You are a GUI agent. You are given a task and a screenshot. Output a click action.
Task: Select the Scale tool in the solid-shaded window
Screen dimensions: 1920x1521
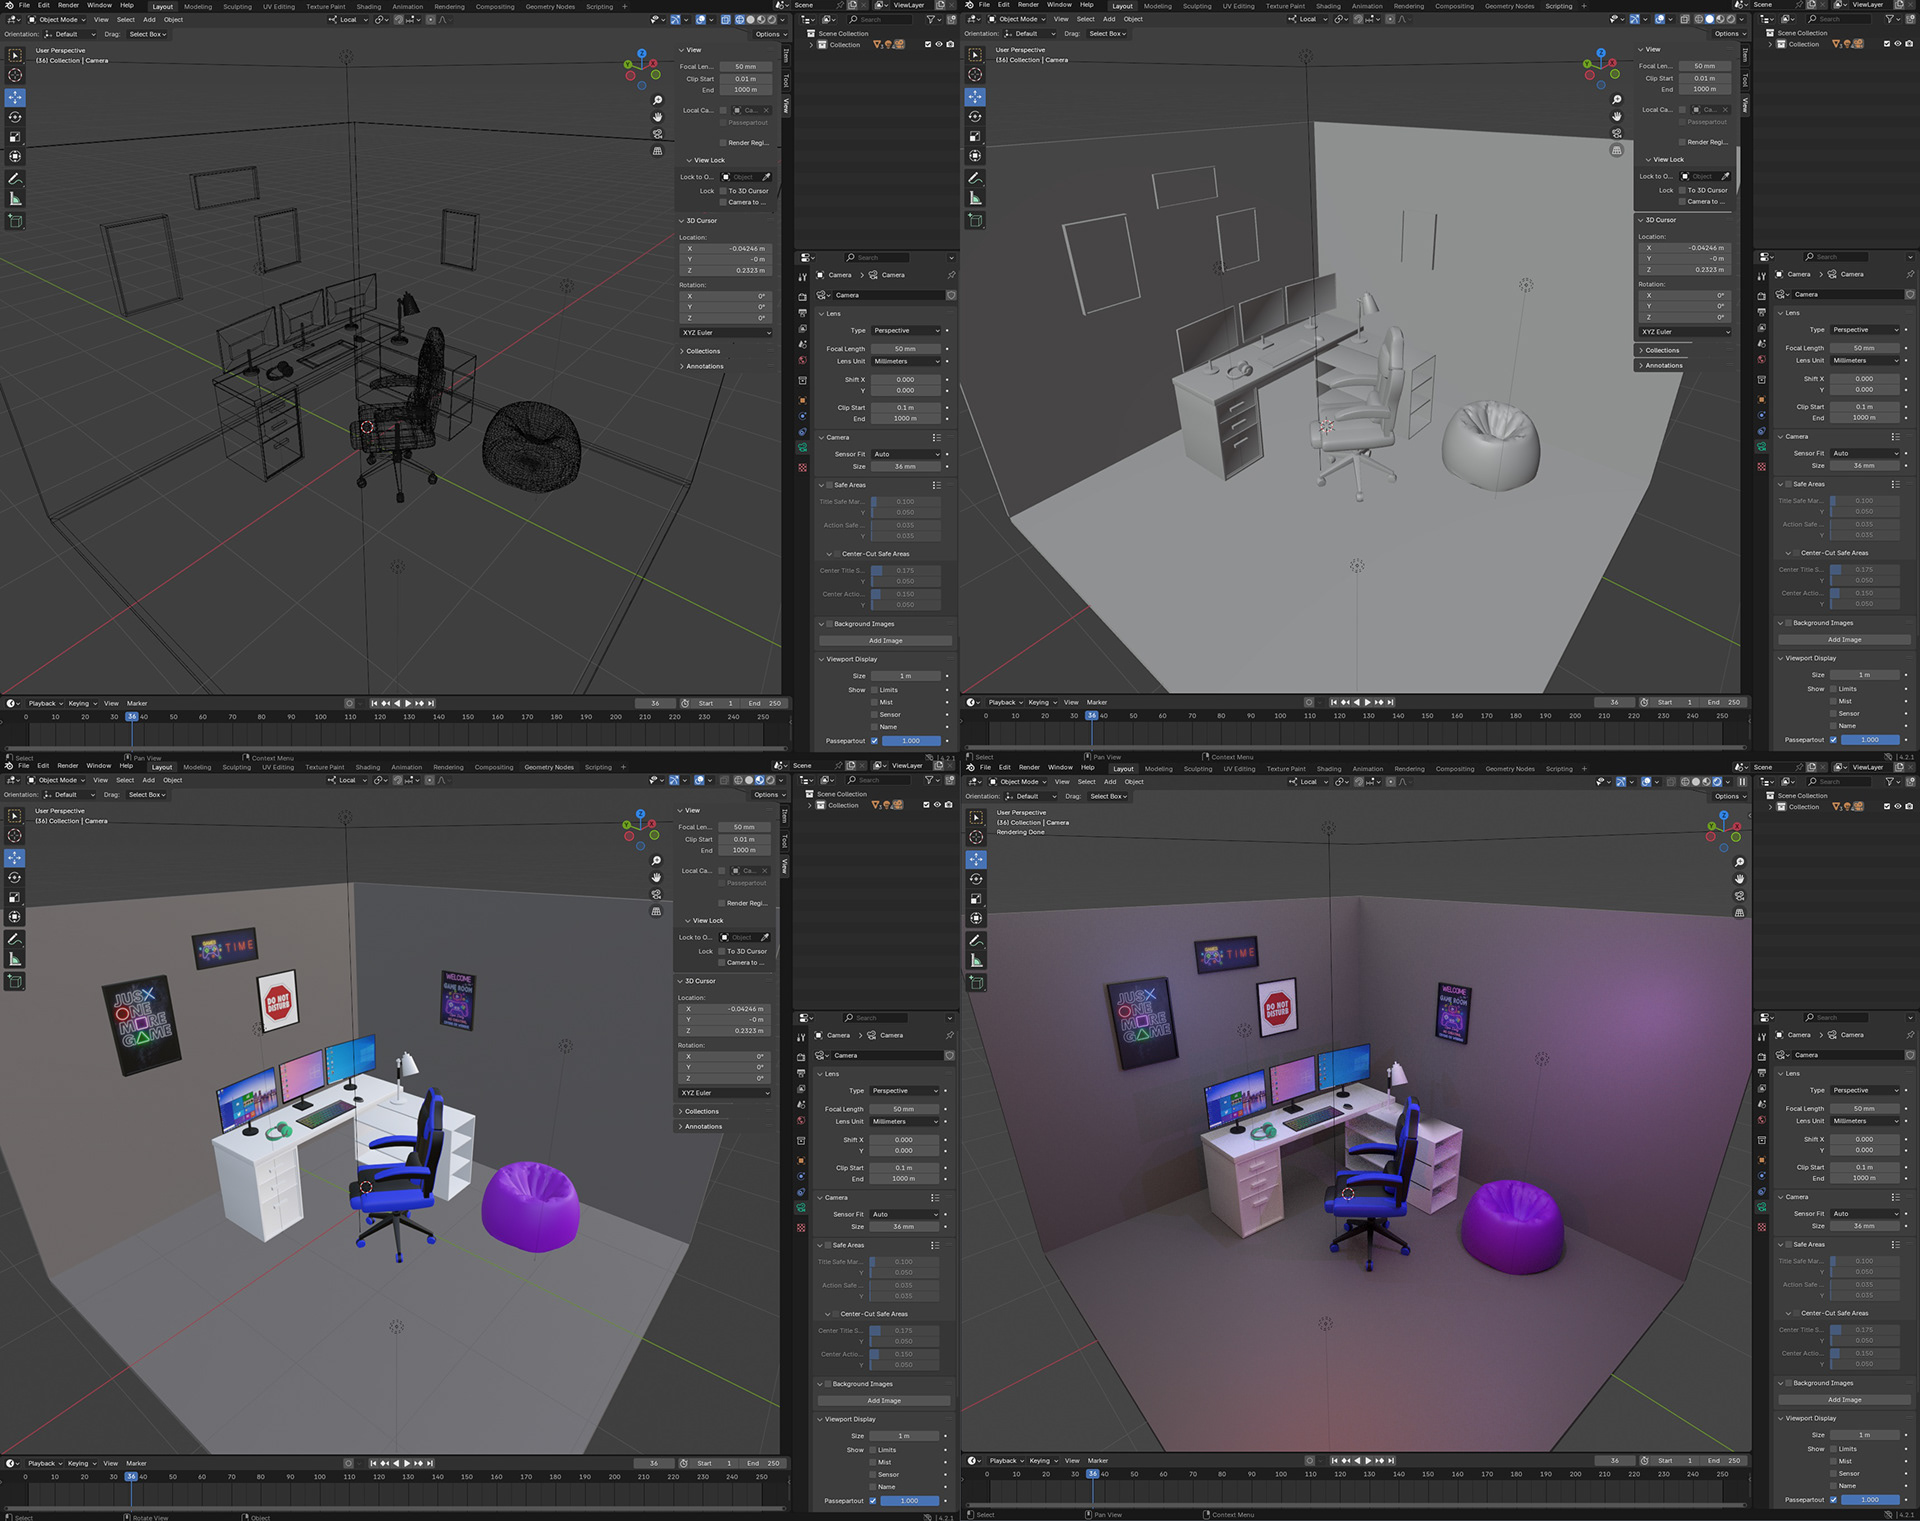pyautogui.click(x=975, y=136)
